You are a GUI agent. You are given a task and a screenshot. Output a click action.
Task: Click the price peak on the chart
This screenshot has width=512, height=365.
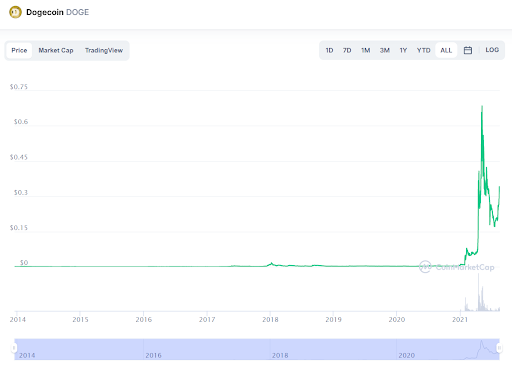(482, 107)
